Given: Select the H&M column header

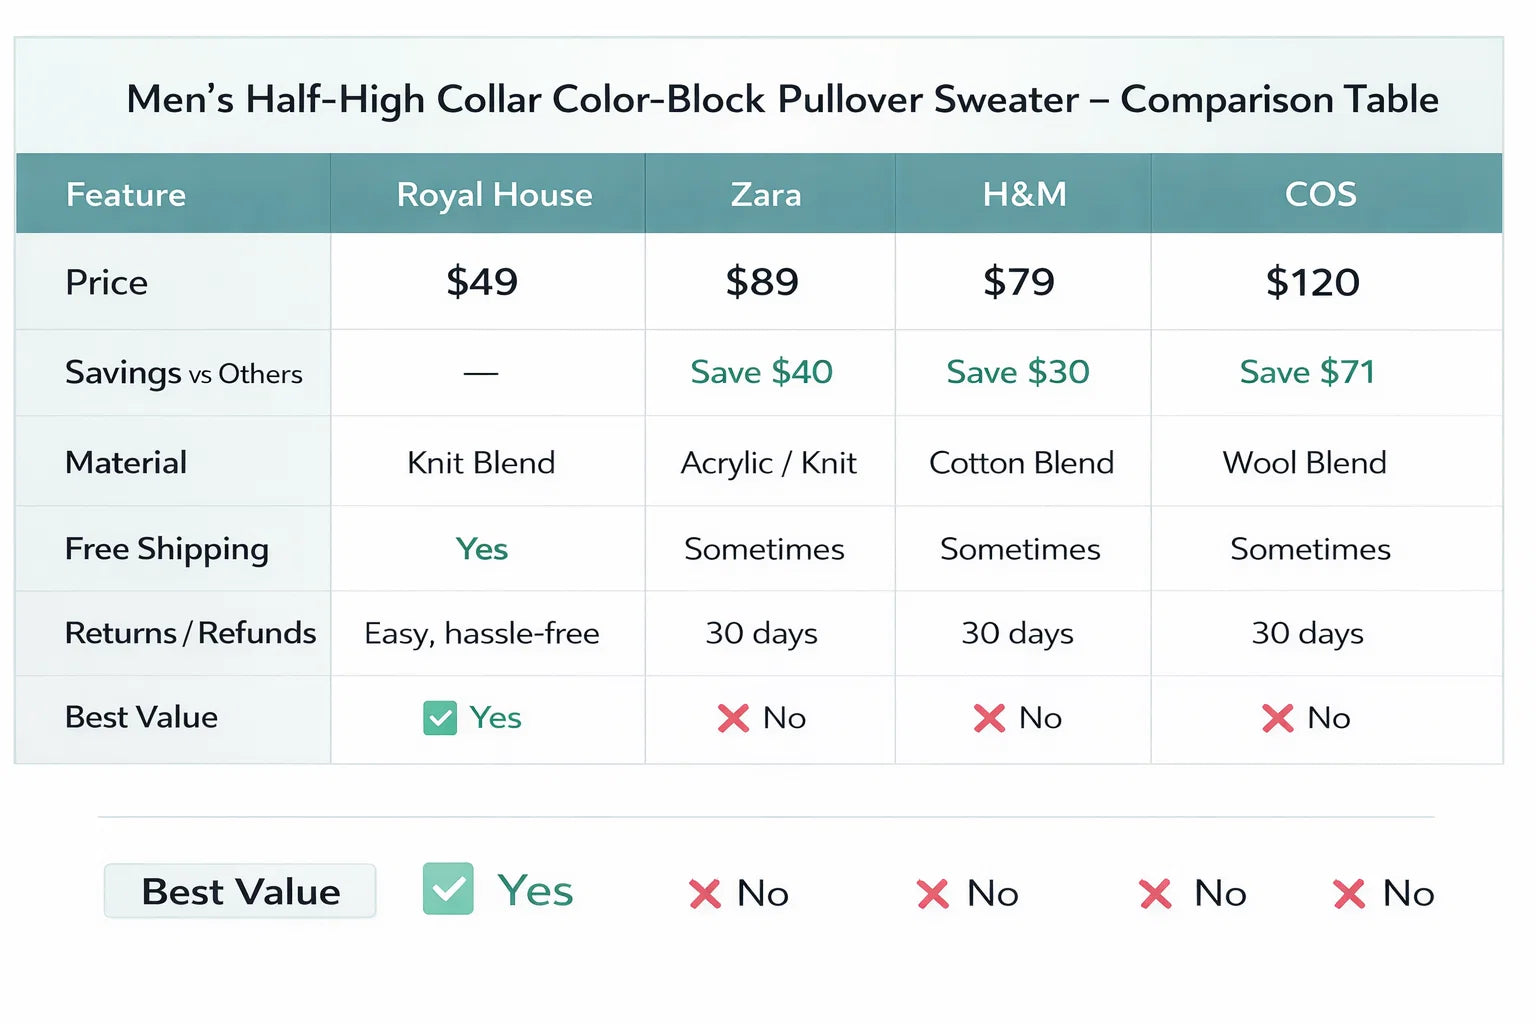Looking at the screenshot, I should point(1024,194).
